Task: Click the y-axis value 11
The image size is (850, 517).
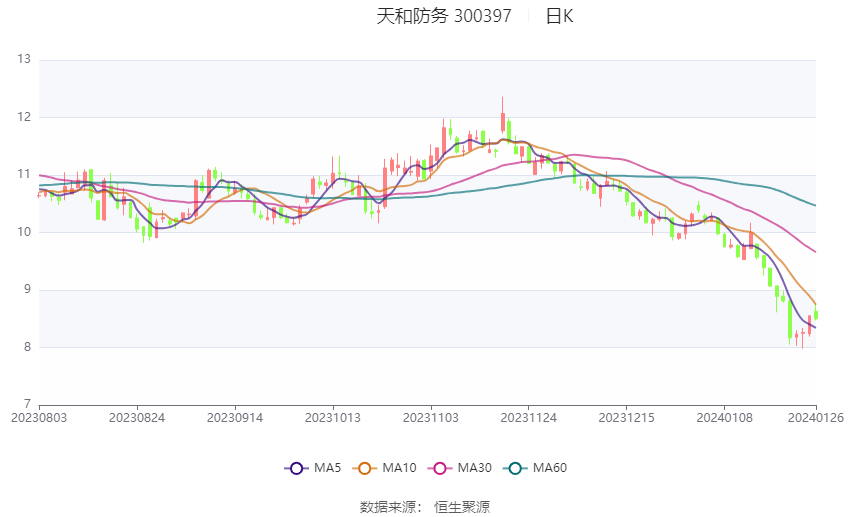Action: (24, 174)
